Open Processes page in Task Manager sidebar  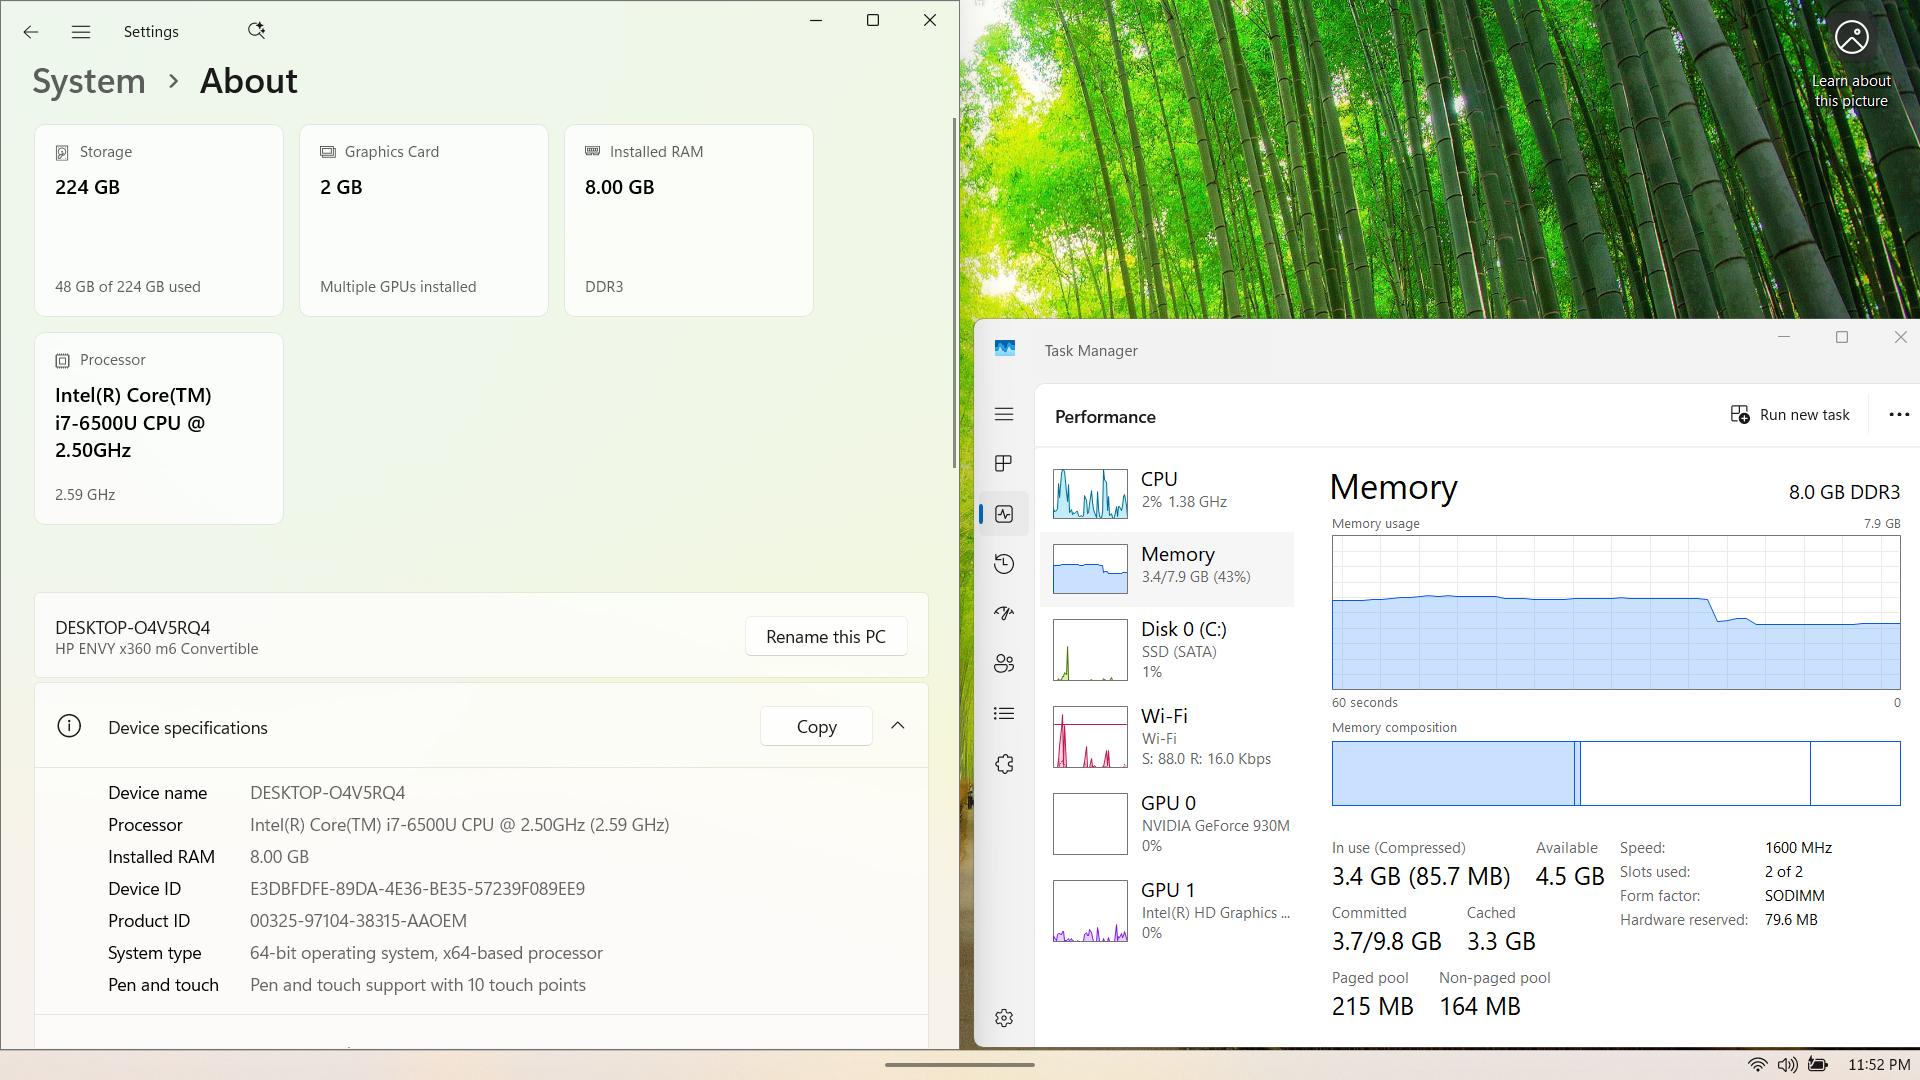tap(1004, 464)
